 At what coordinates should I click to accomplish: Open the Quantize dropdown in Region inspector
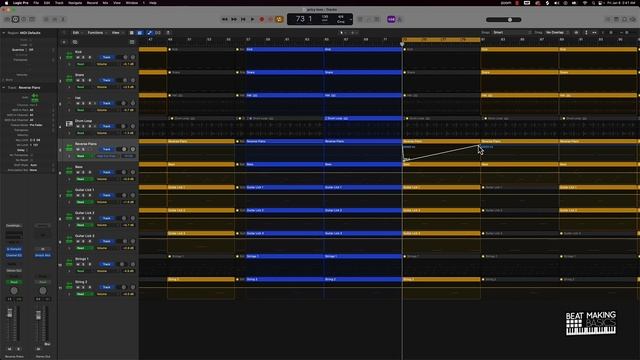tap(41, 50)
